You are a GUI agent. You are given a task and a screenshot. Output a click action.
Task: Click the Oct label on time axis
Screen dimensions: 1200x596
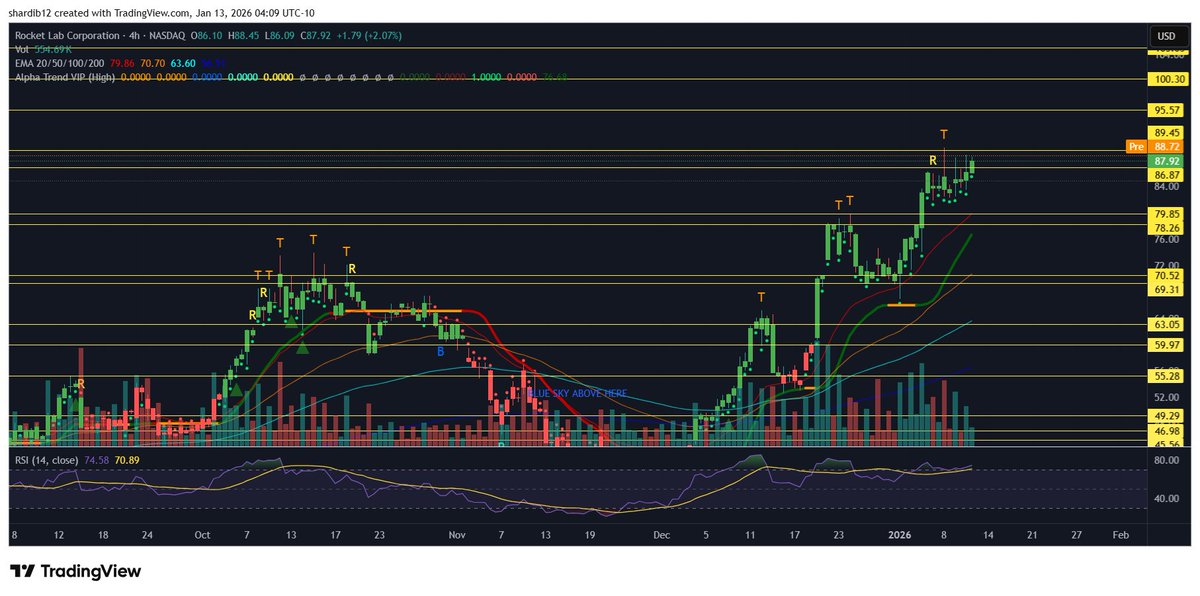203,535
